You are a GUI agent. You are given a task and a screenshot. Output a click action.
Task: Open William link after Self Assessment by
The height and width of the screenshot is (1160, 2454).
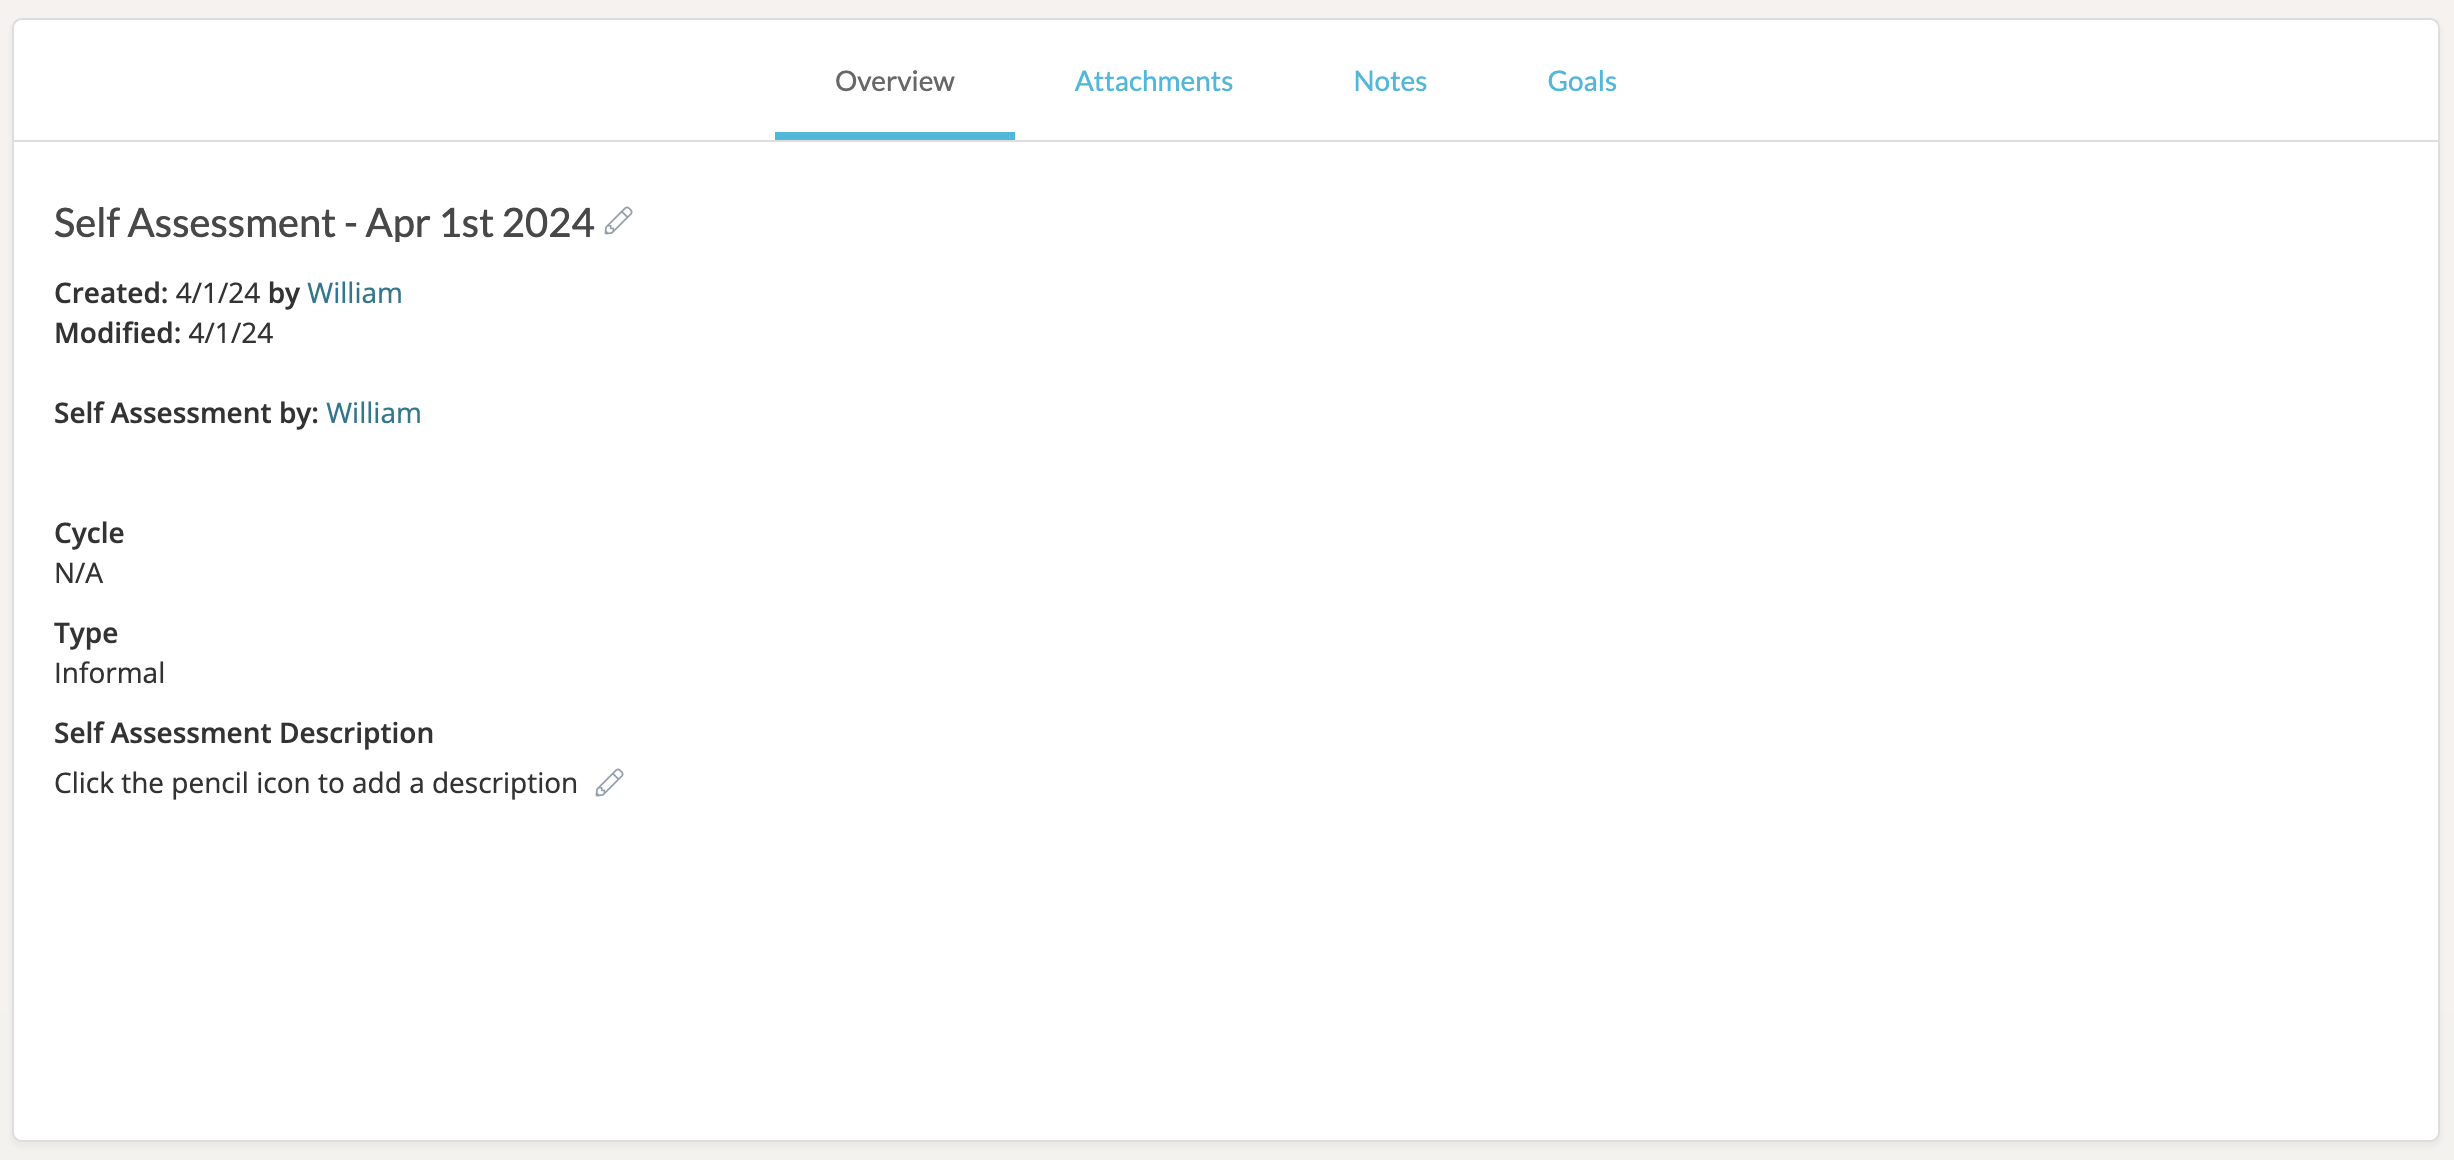point(373,413)
